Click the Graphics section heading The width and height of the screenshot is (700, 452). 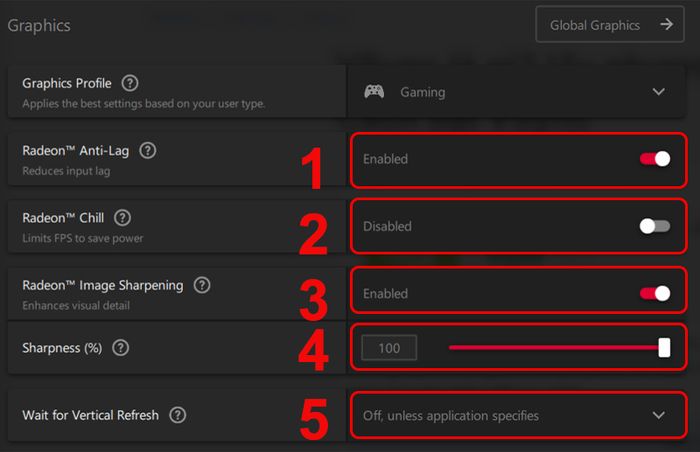point(39,26)
